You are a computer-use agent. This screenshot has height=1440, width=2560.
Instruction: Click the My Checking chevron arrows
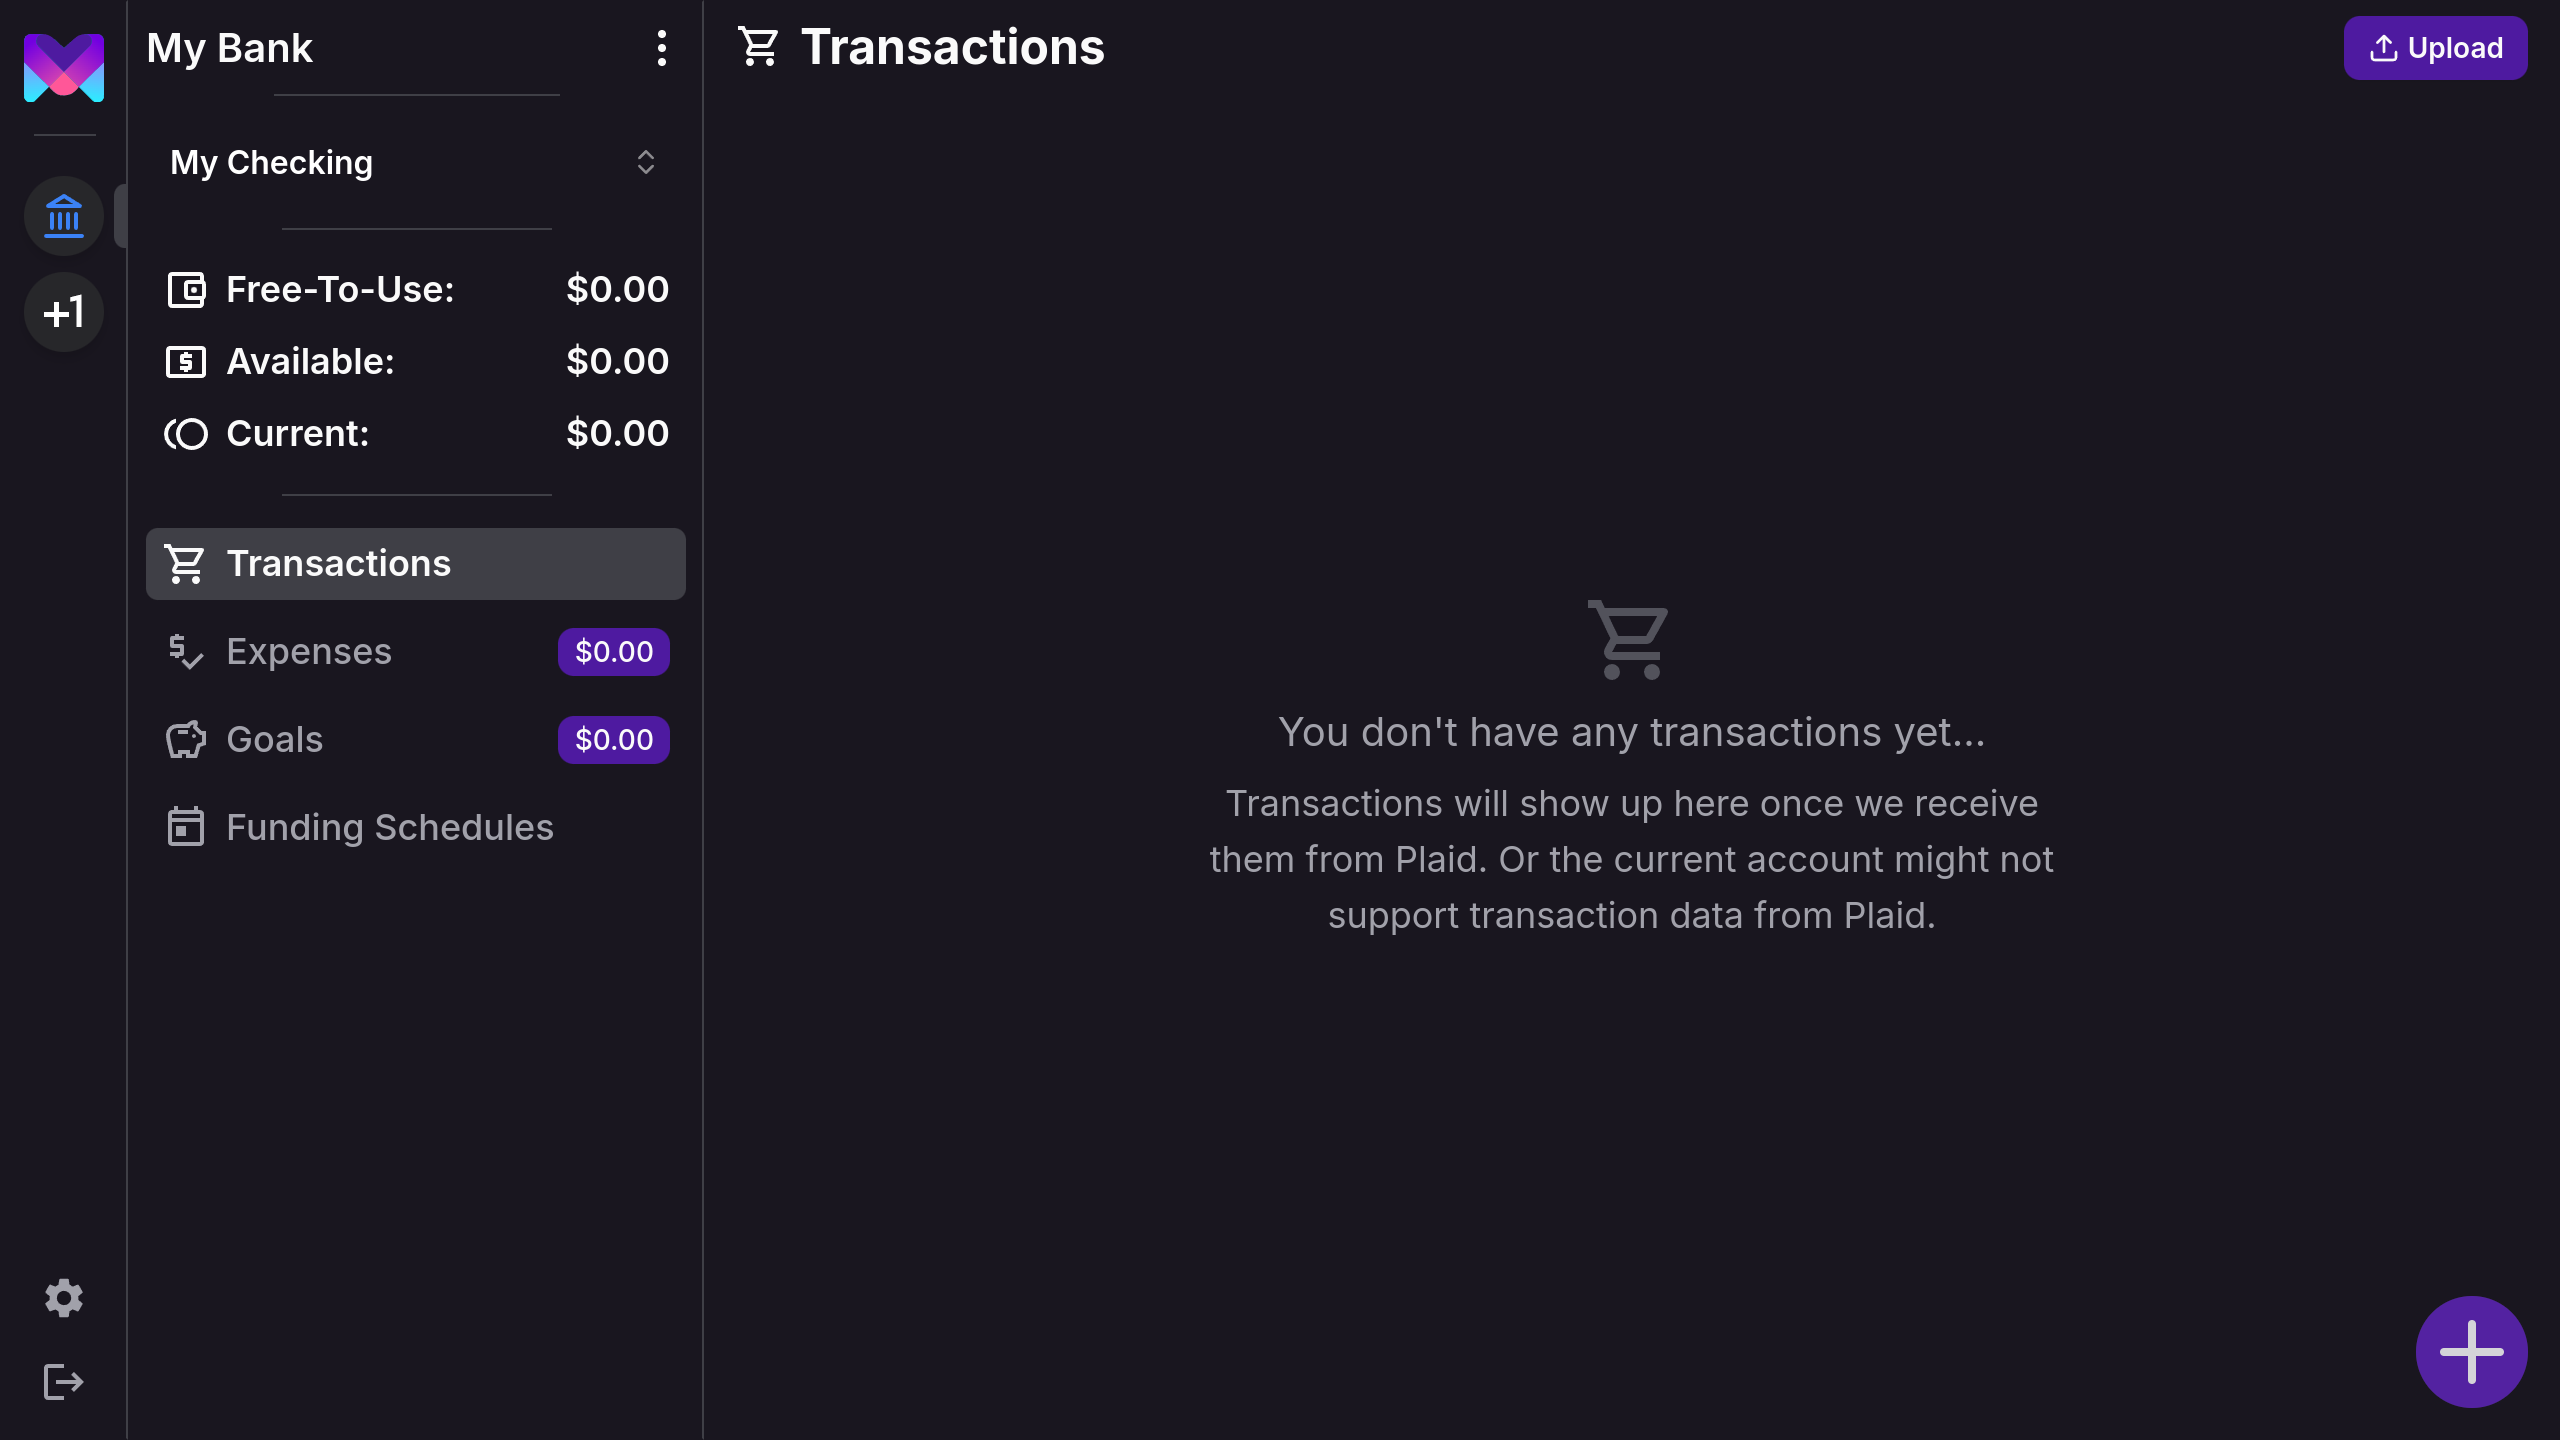point(646,162)
